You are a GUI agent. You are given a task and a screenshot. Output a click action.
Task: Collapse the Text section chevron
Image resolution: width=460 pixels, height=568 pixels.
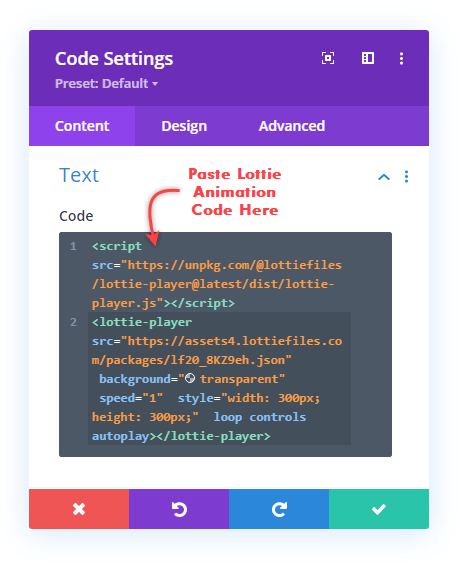[x=384, y=177]
